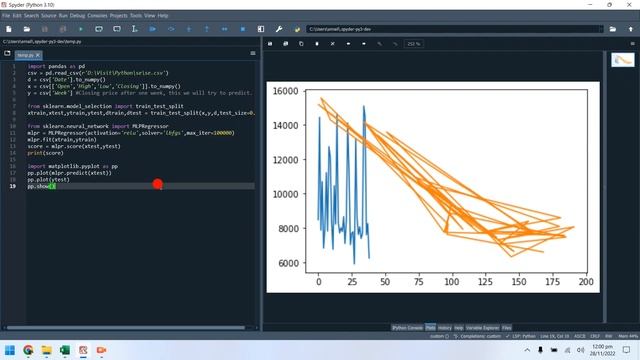Open the volume control in system tray
The width and height of the screenshot is (640, 360).
(x=580, y=350)
